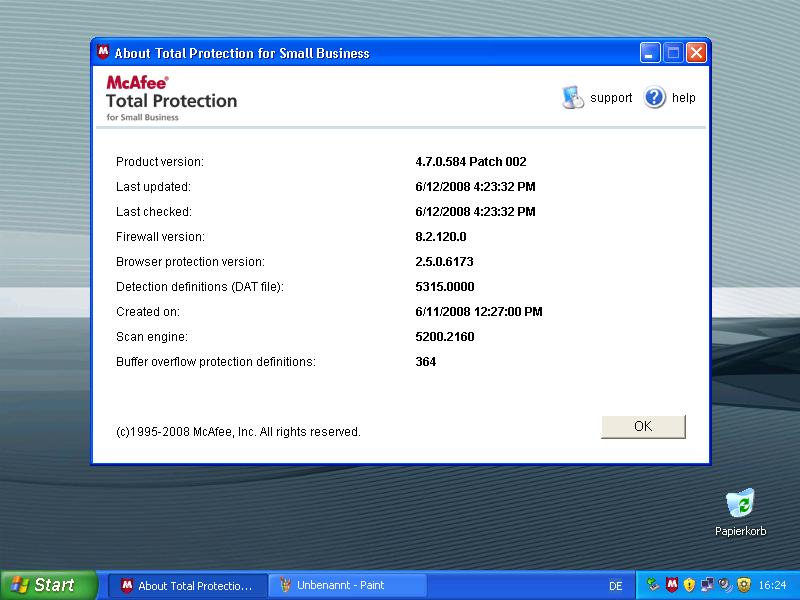Click yellow Windows Security alert tray icon
The width and height of the screenshot is (800, 600).
(x=689, y=584)
